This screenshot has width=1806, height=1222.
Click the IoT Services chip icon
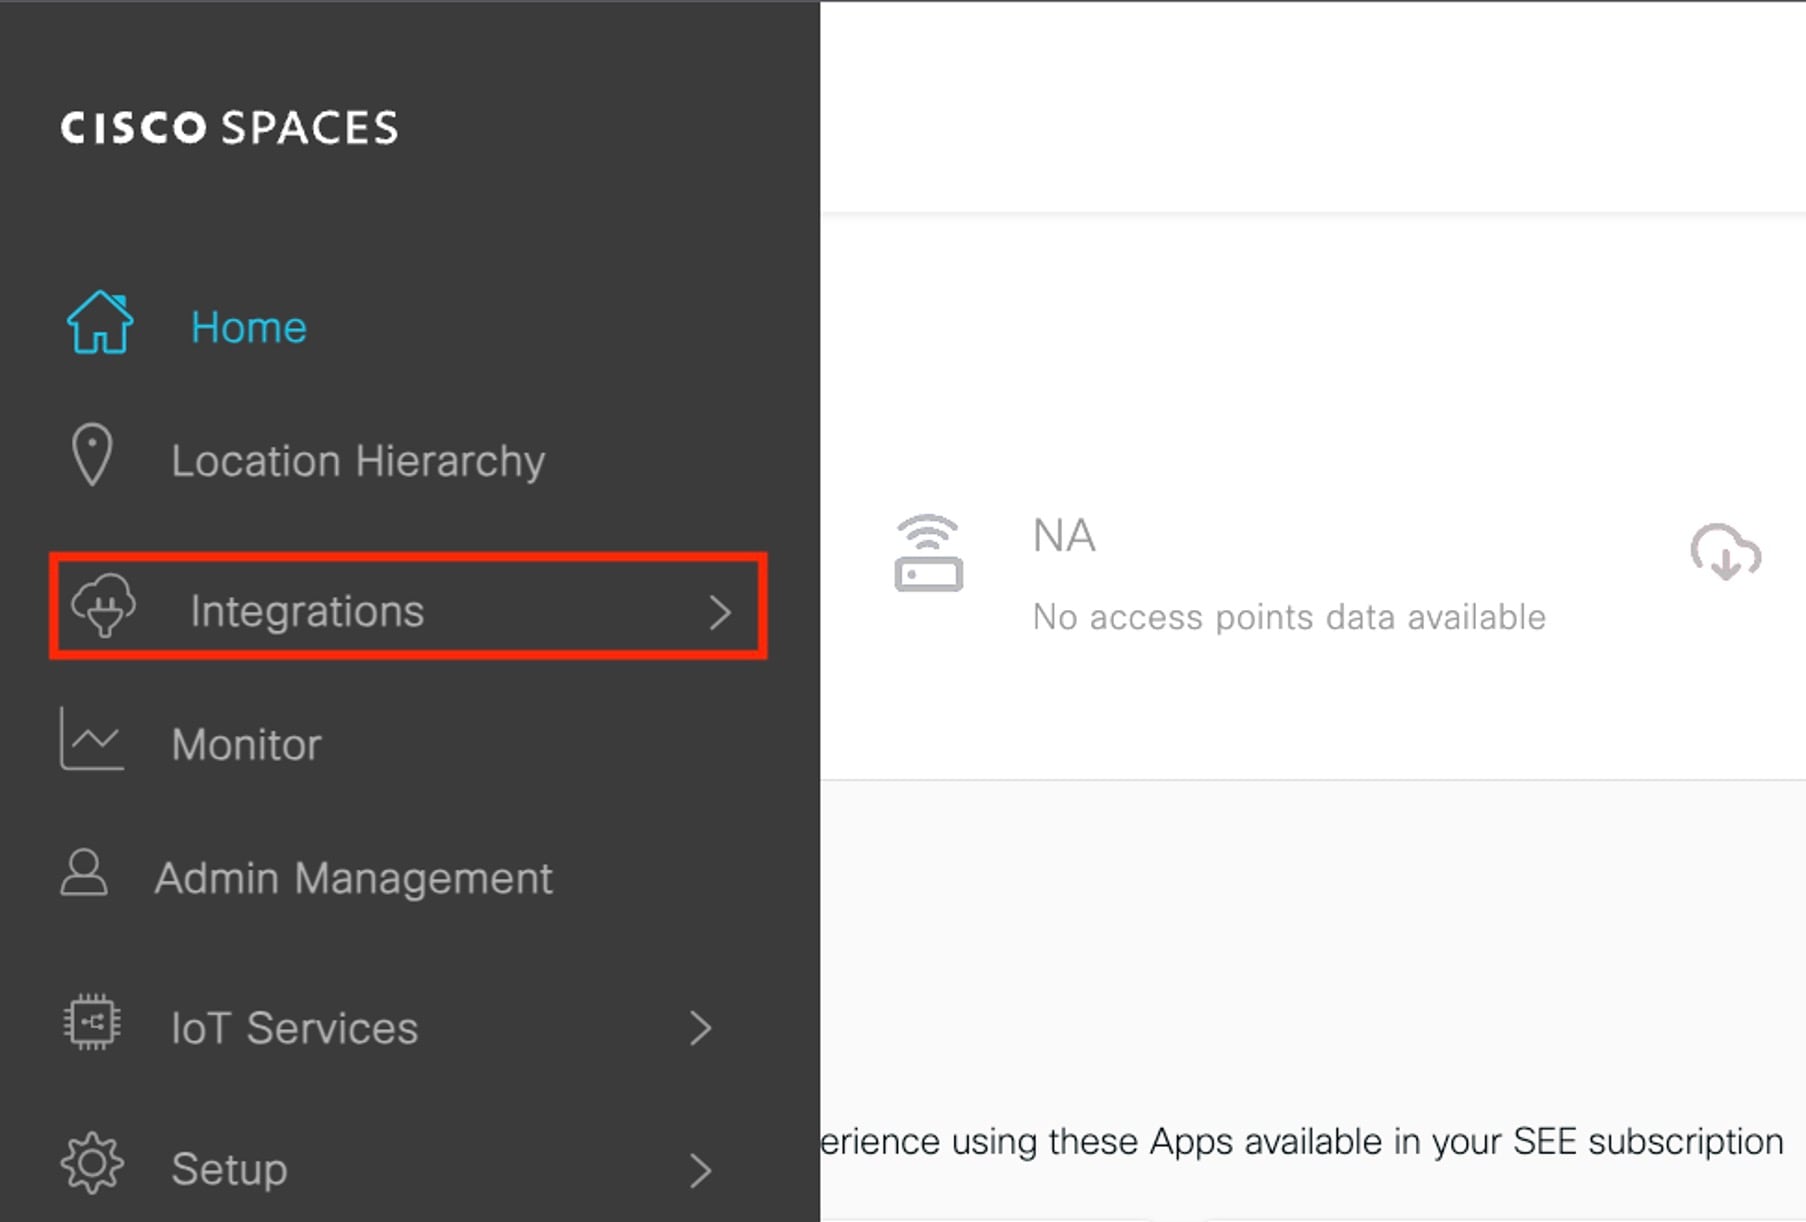coord(92,1022)
